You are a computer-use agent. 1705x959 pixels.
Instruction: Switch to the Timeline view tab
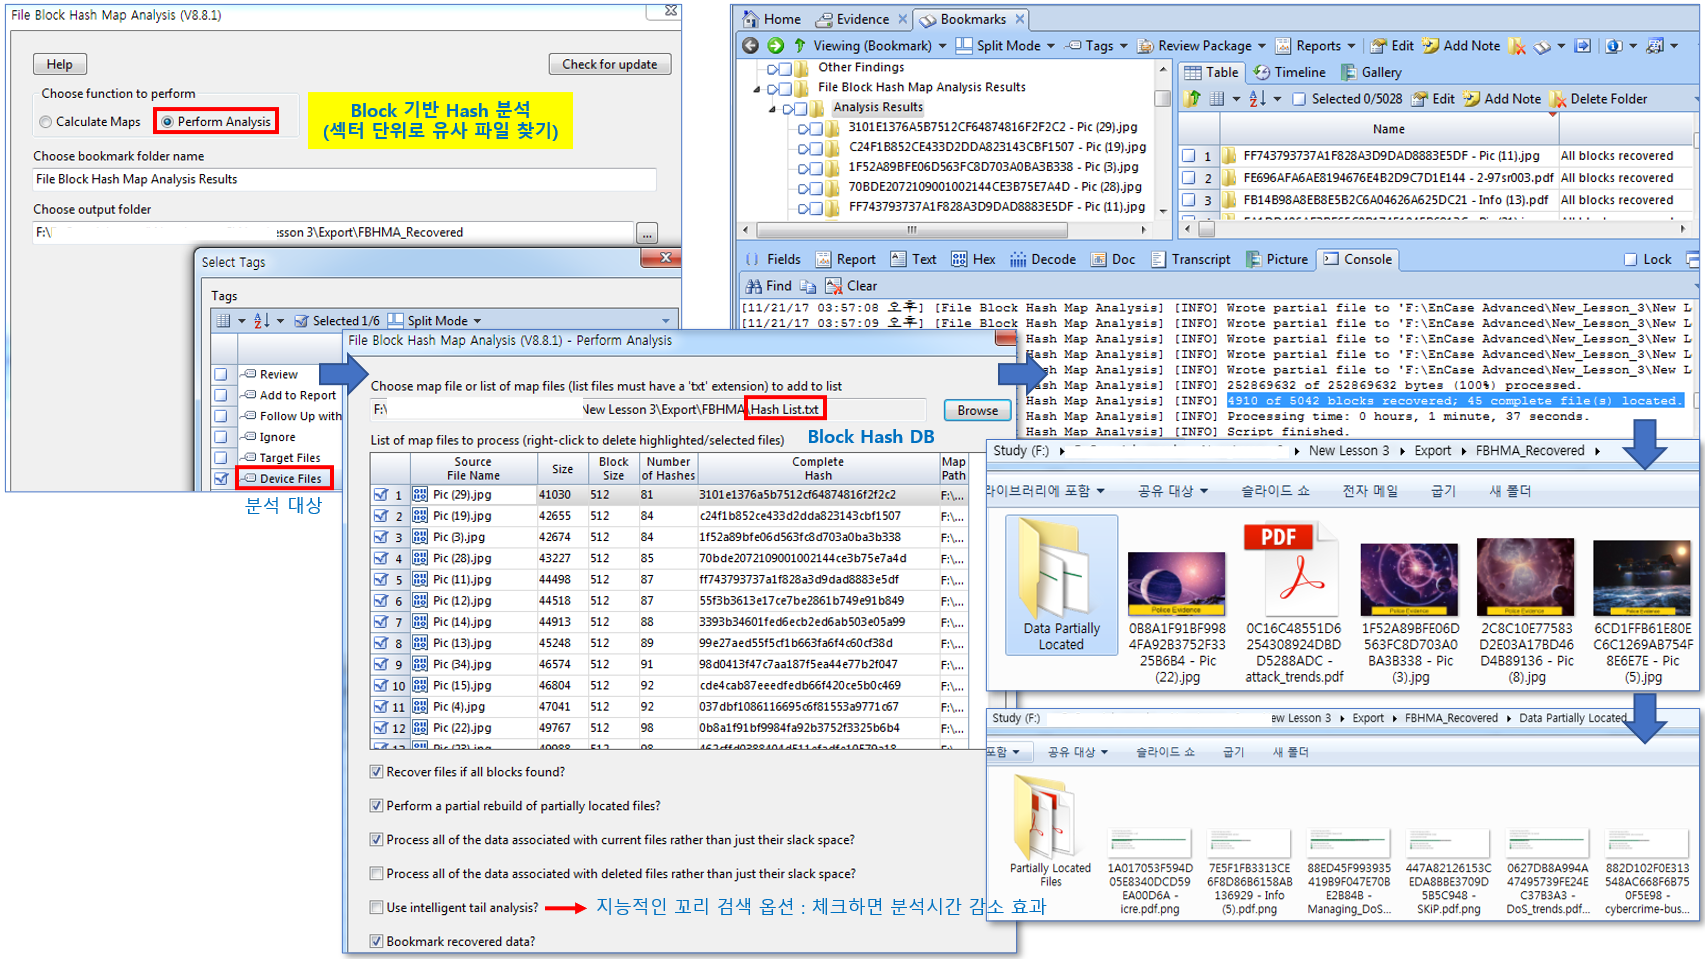pyautogui.click(x=1289, y=72)
